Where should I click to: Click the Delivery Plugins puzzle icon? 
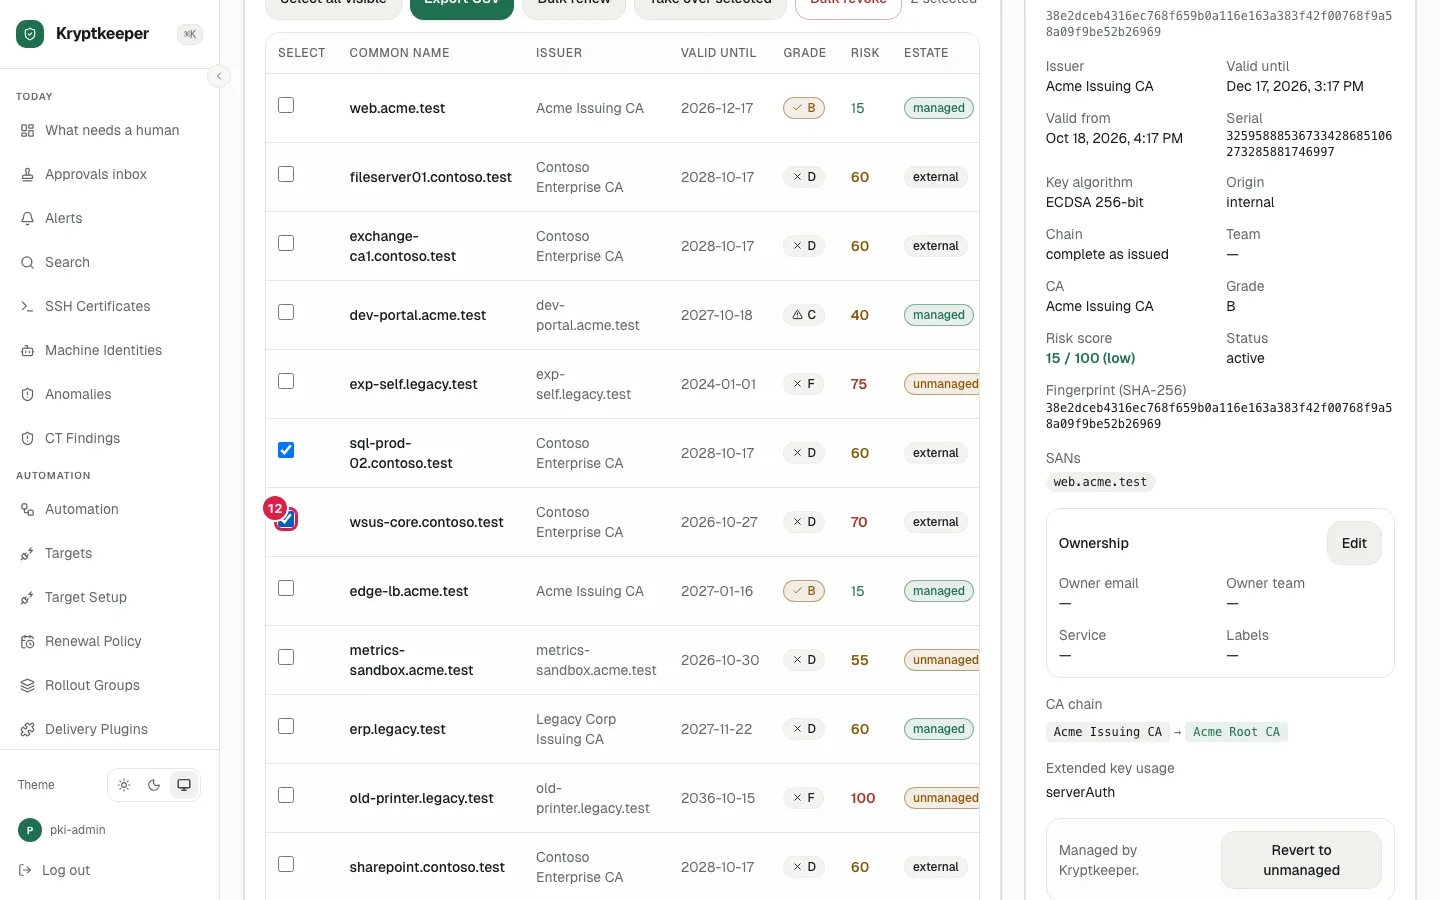tap(28, 729)
